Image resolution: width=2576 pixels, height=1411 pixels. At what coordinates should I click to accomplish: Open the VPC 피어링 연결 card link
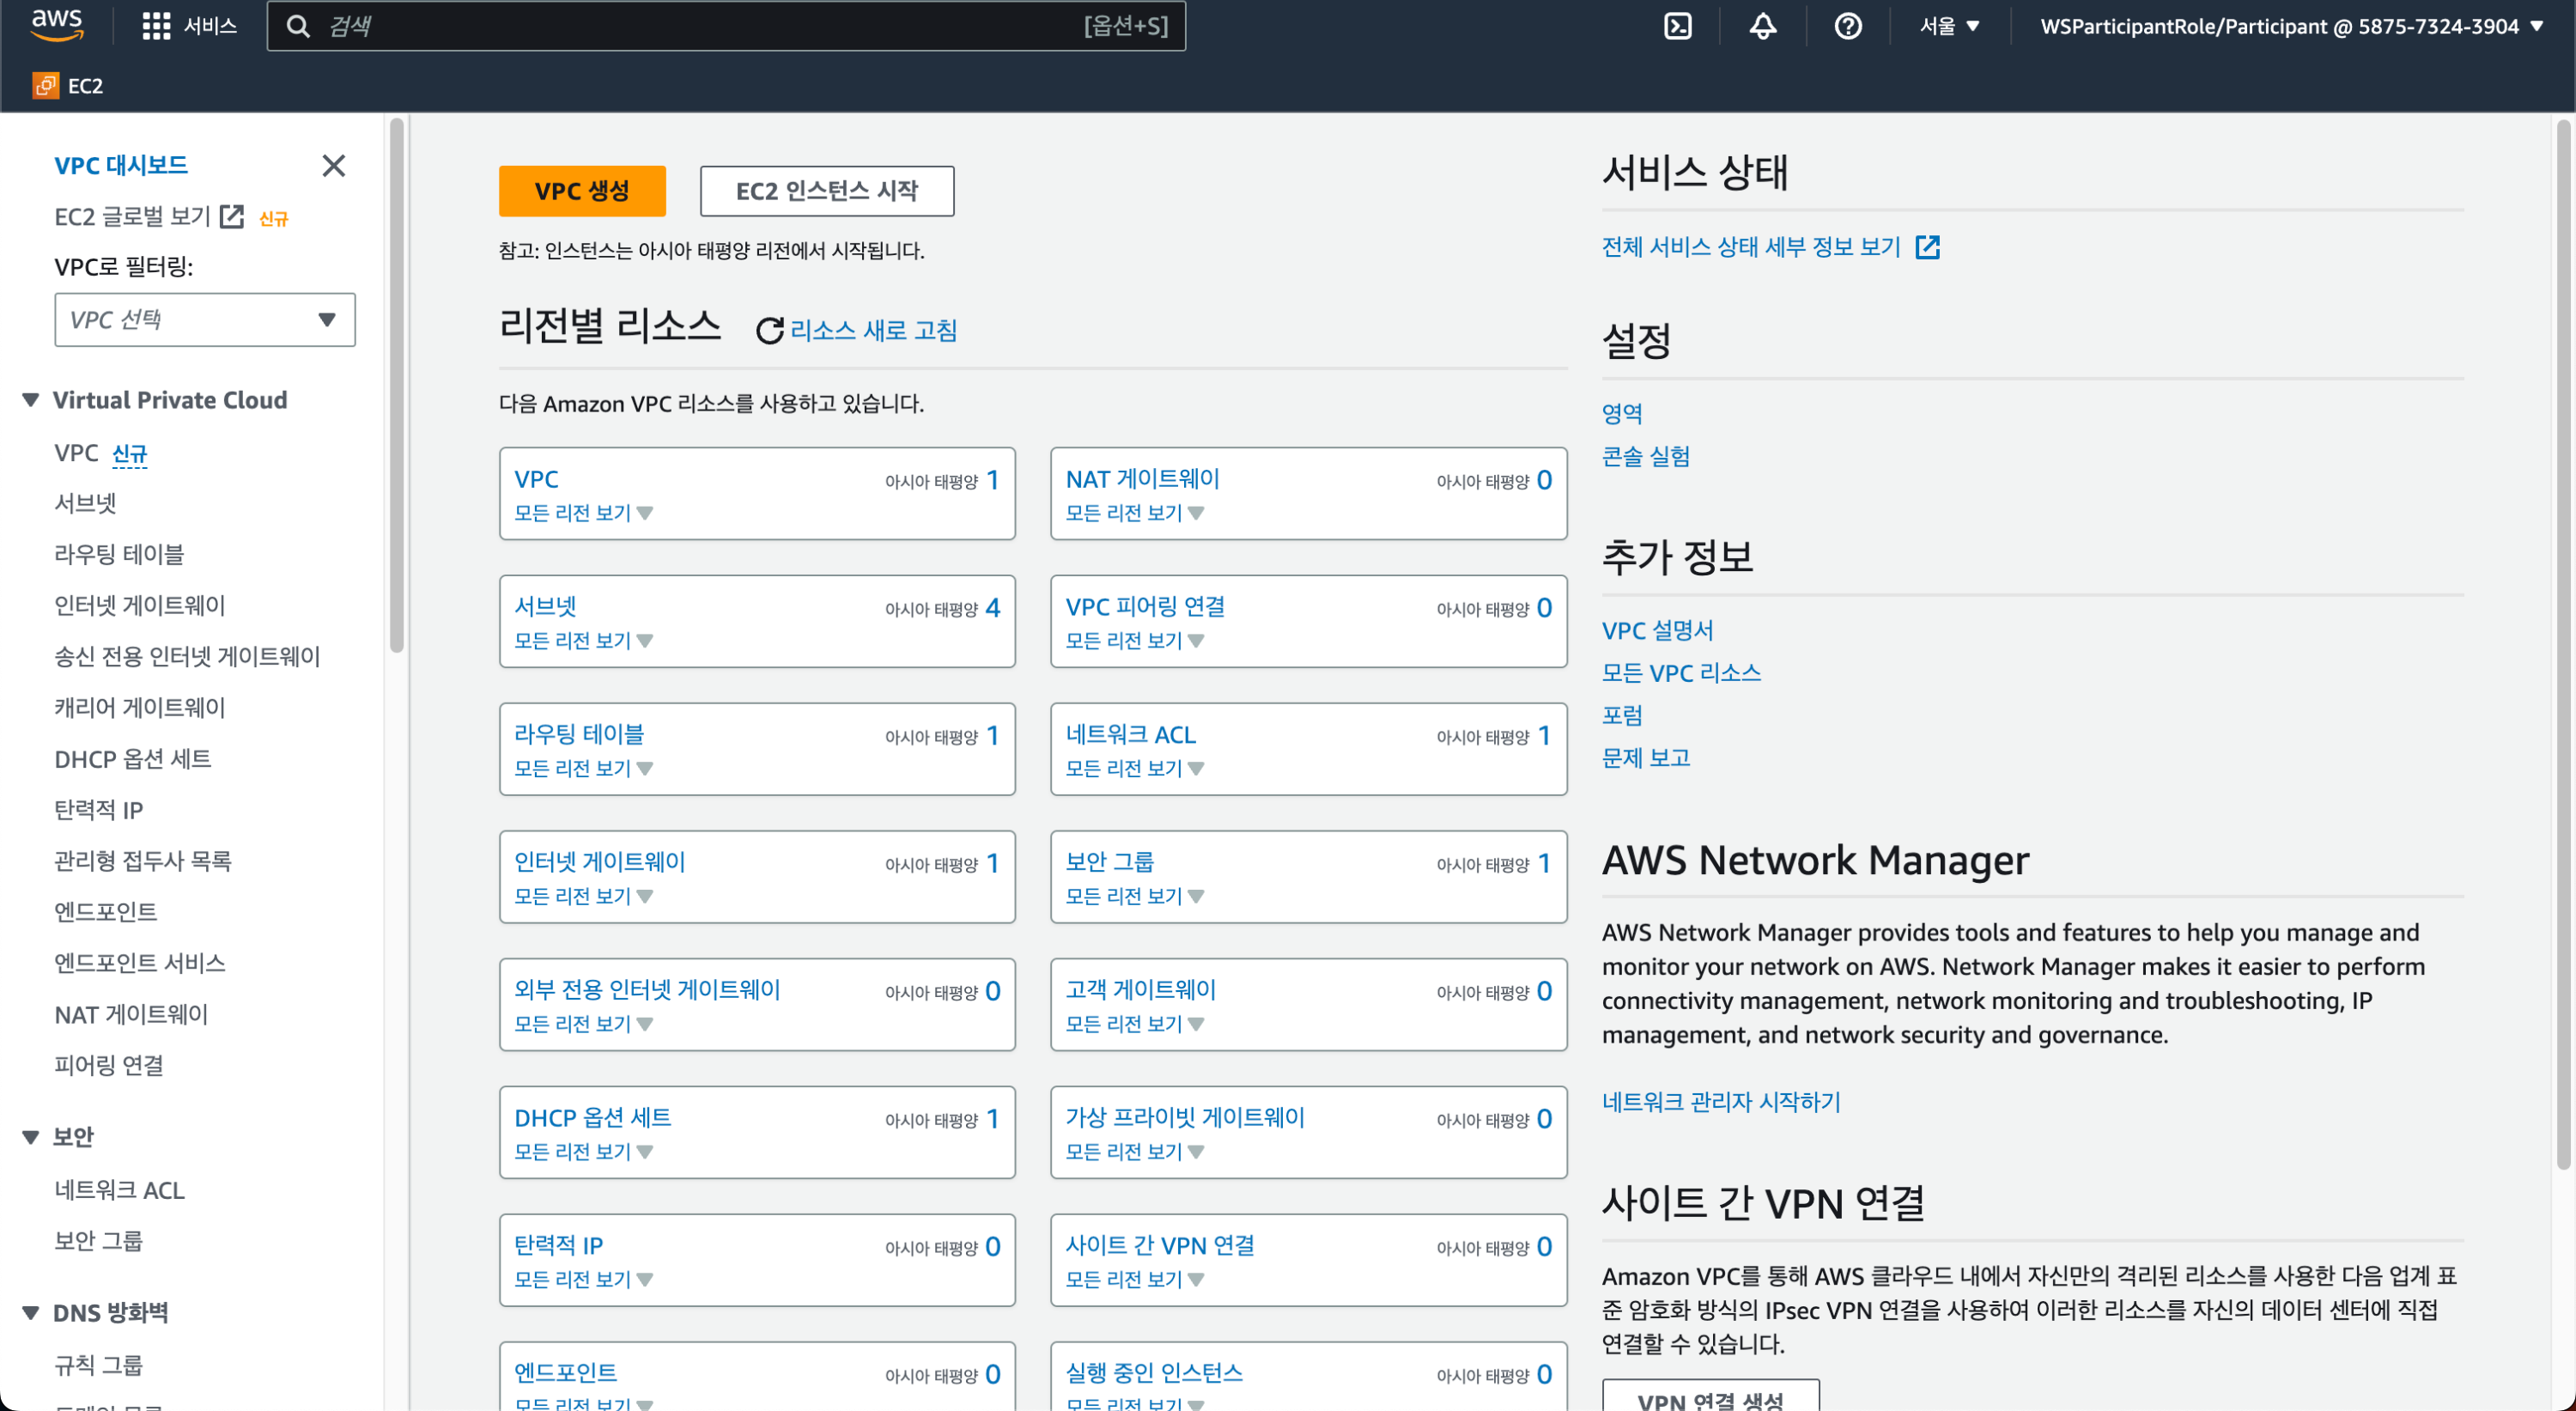point(1145,608)
